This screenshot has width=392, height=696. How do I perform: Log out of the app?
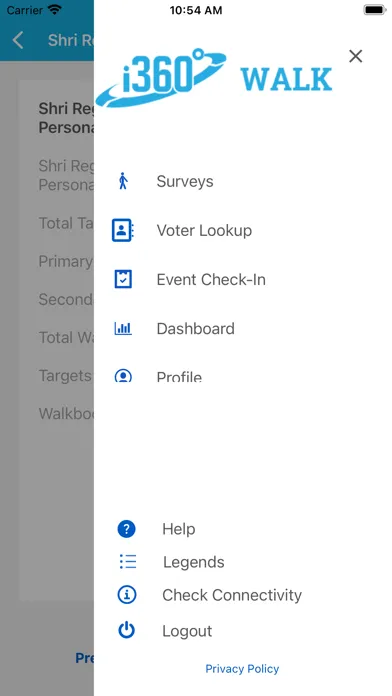[x=187, y=631]
